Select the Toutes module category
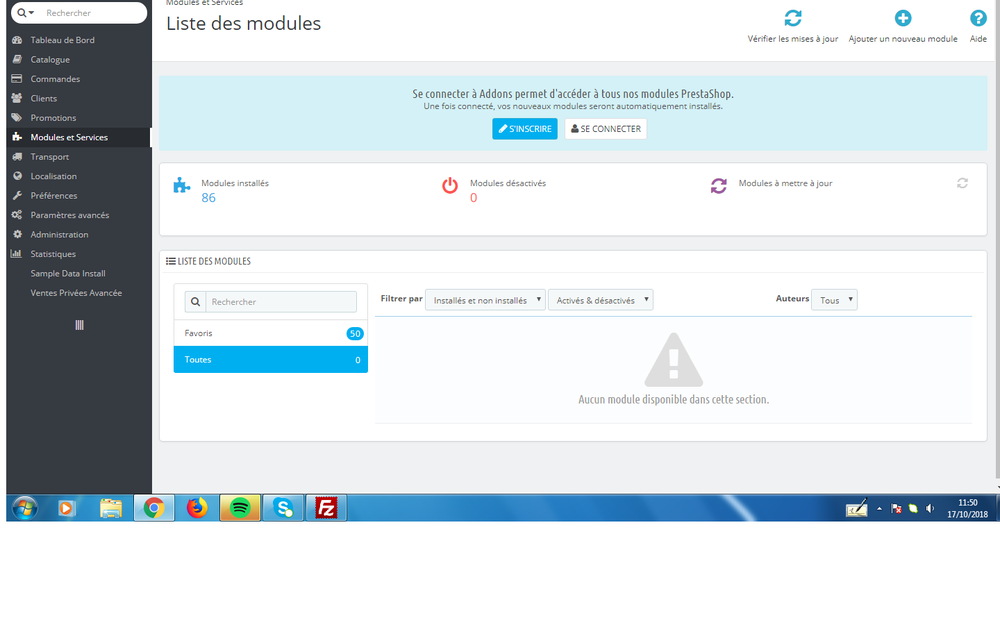Viewport: 1000px width, 625px height. [x=270, y=360]
